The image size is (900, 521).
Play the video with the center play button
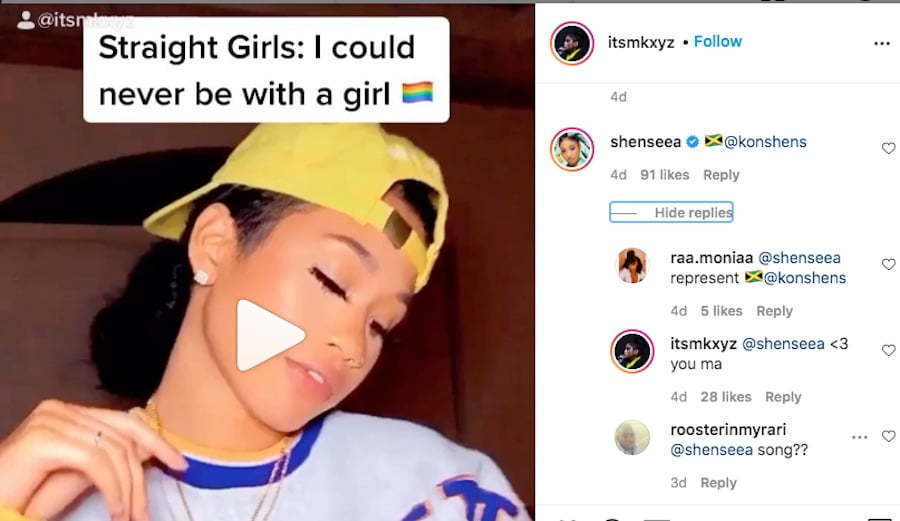[268, 335]
